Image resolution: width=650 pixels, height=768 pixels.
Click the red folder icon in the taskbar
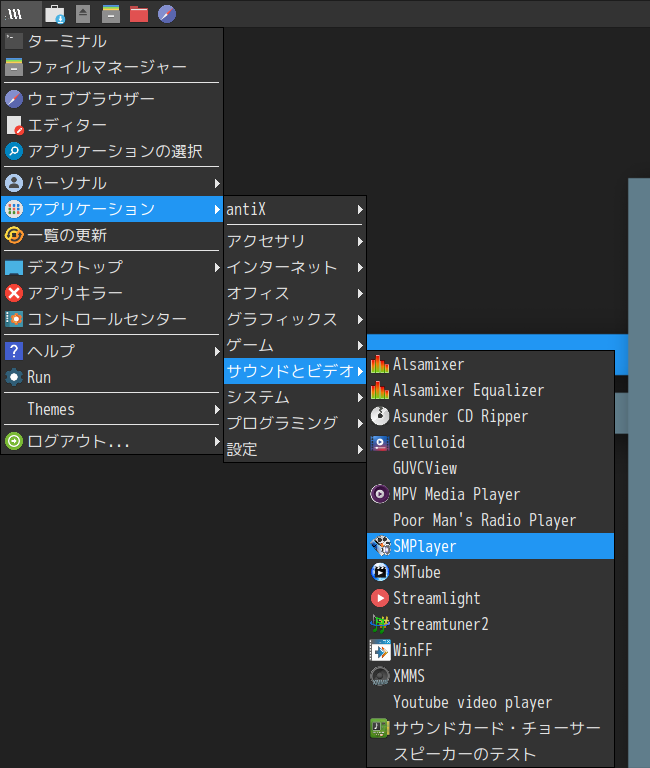(139, 14)
